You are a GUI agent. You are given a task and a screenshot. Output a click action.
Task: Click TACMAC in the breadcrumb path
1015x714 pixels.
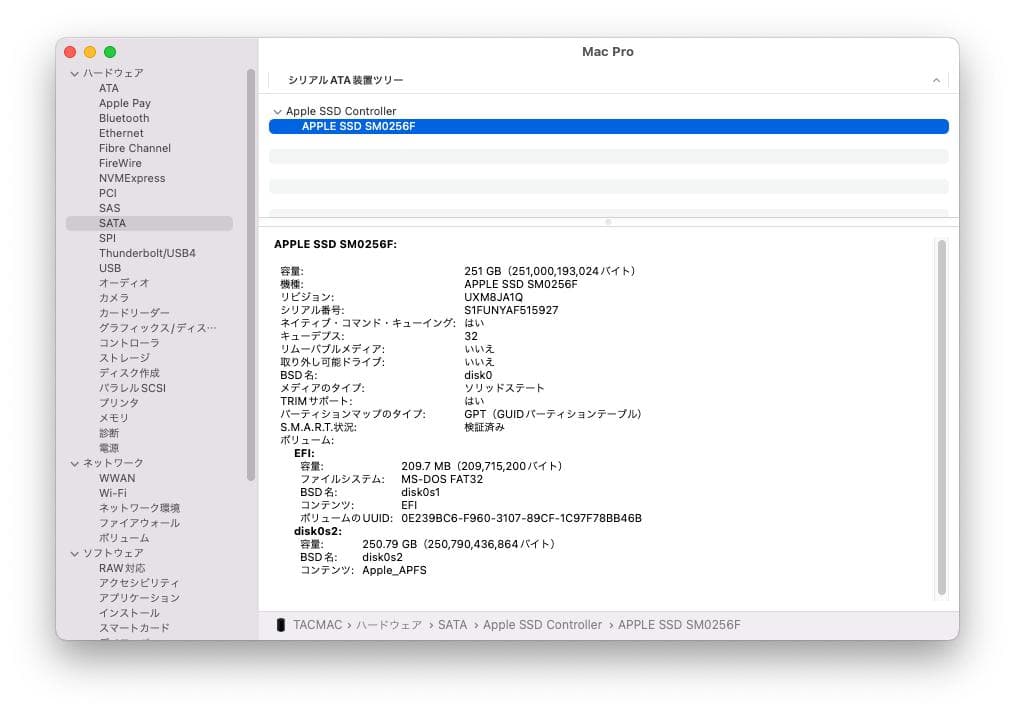(318, 624)
